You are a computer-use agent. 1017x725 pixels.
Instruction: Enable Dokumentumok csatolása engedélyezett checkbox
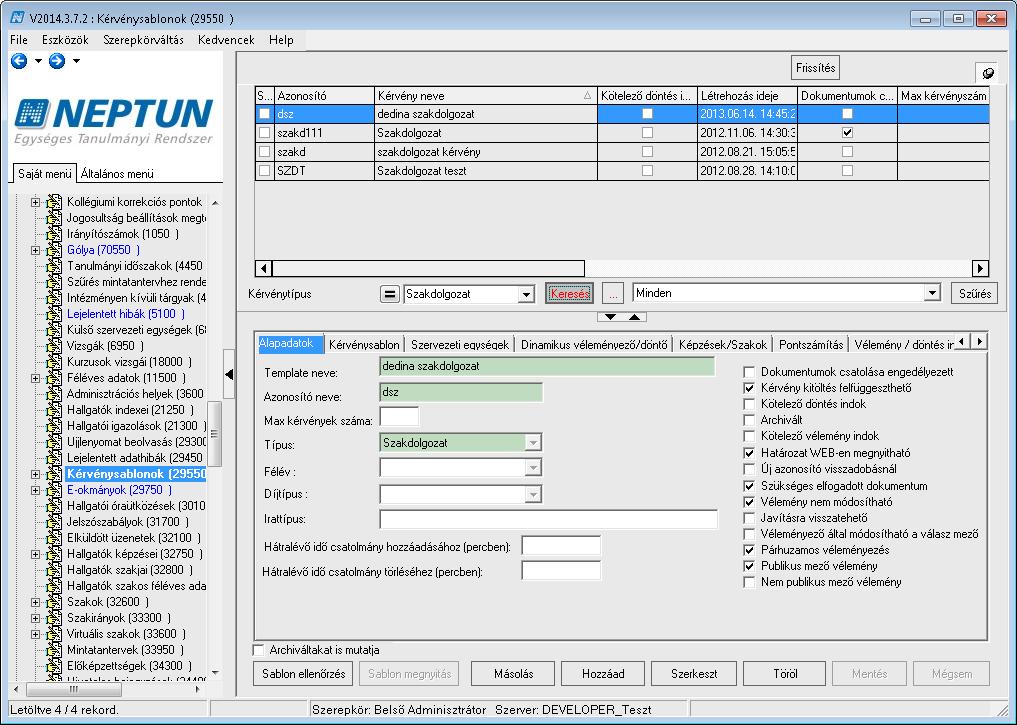749,372
